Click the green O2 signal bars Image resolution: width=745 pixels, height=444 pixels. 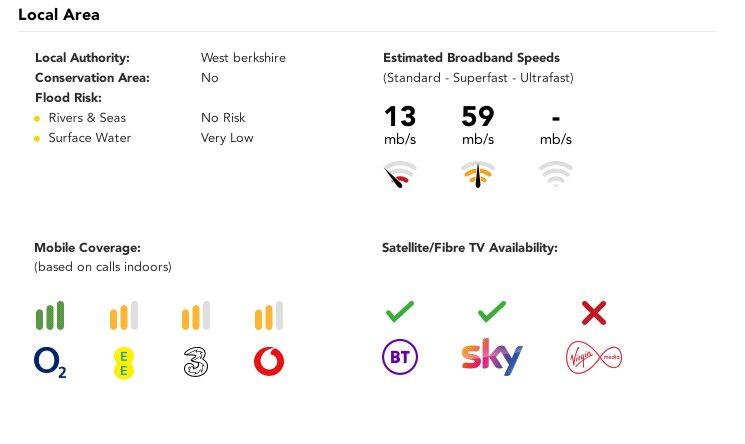[x=50, y=316]
